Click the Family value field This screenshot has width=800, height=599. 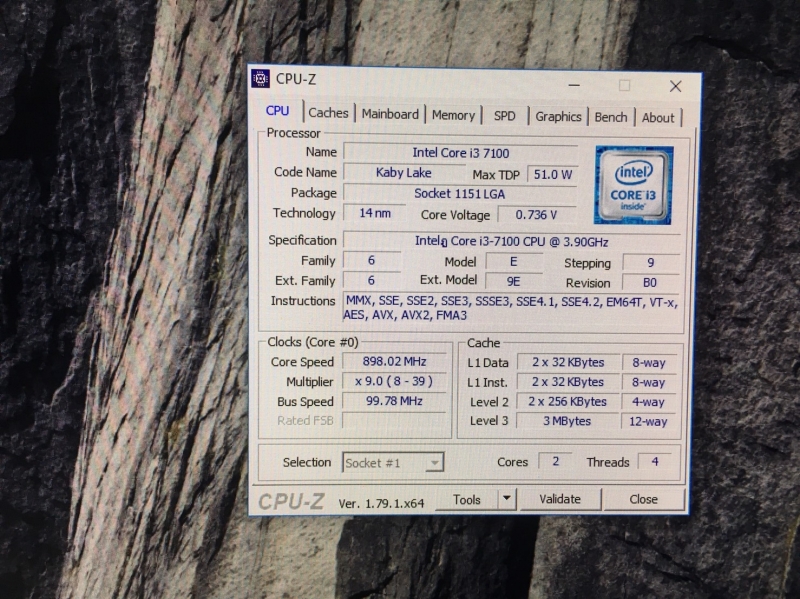coord(371,261)
